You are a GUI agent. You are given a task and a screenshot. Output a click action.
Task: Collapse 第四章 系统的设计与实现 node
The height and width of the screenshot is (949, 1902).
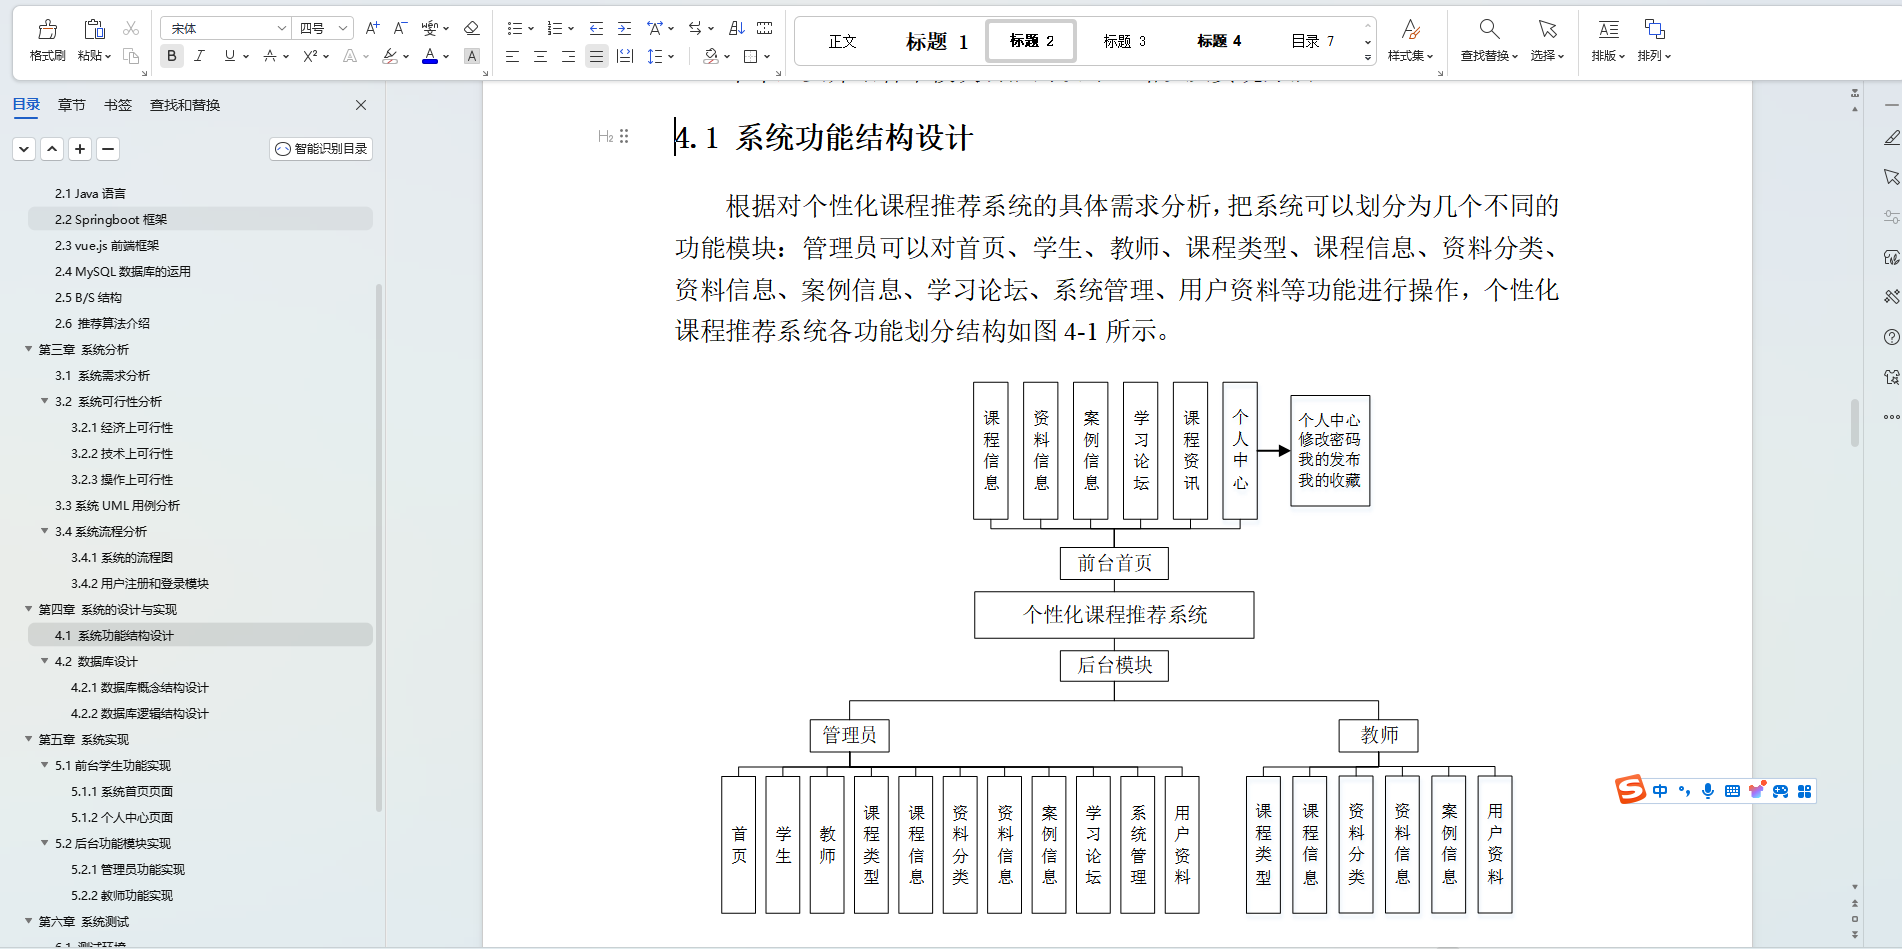[28, 609]
